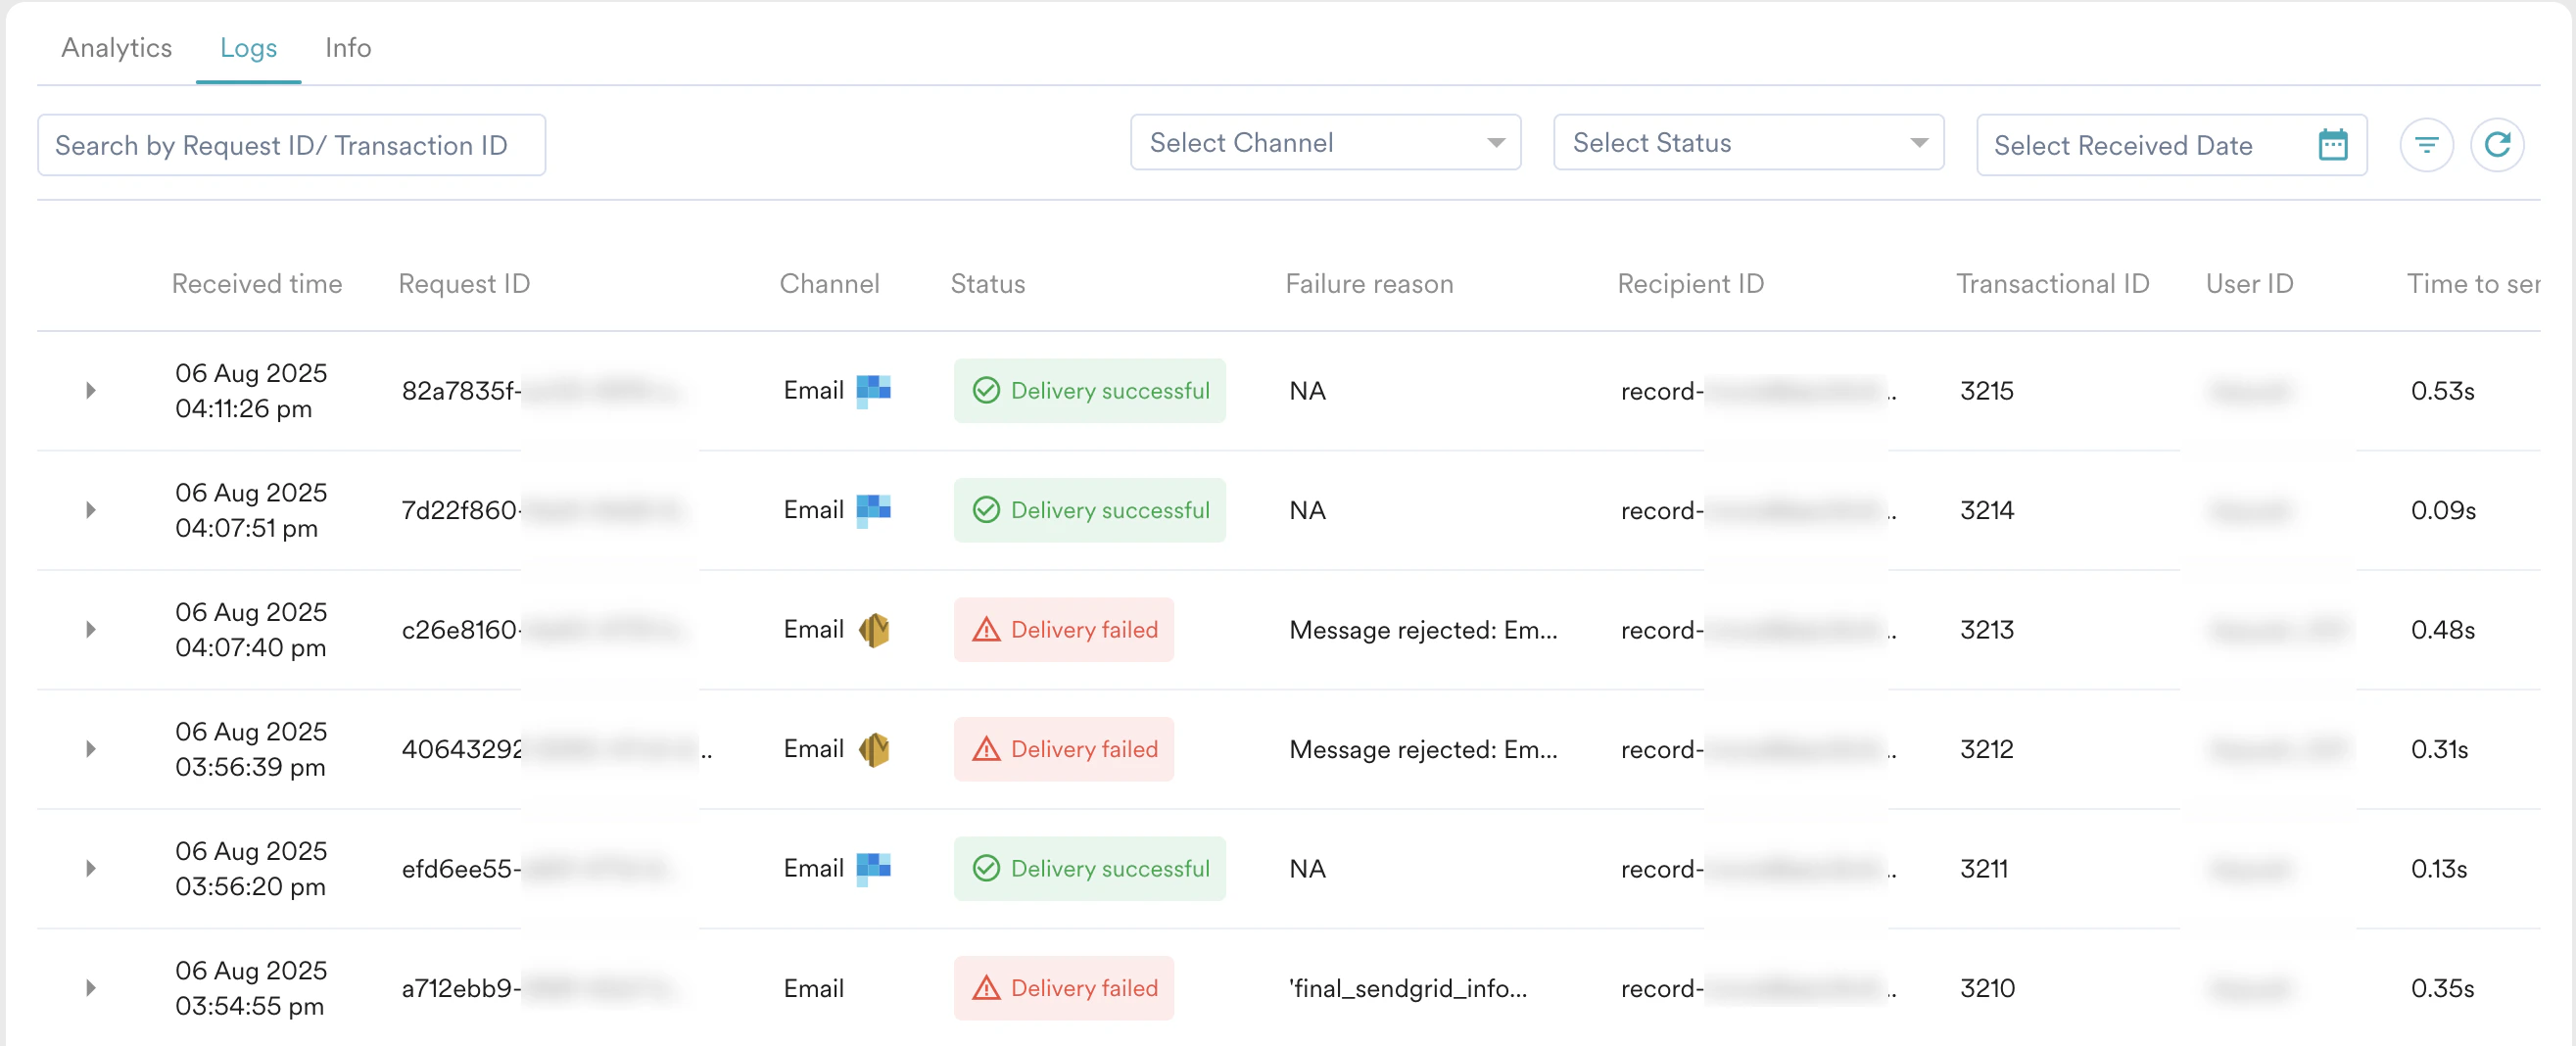The width and height of the screenshot is (2576, 1046).
Task: Click time to send value 0.13s
Action: 2438,869
